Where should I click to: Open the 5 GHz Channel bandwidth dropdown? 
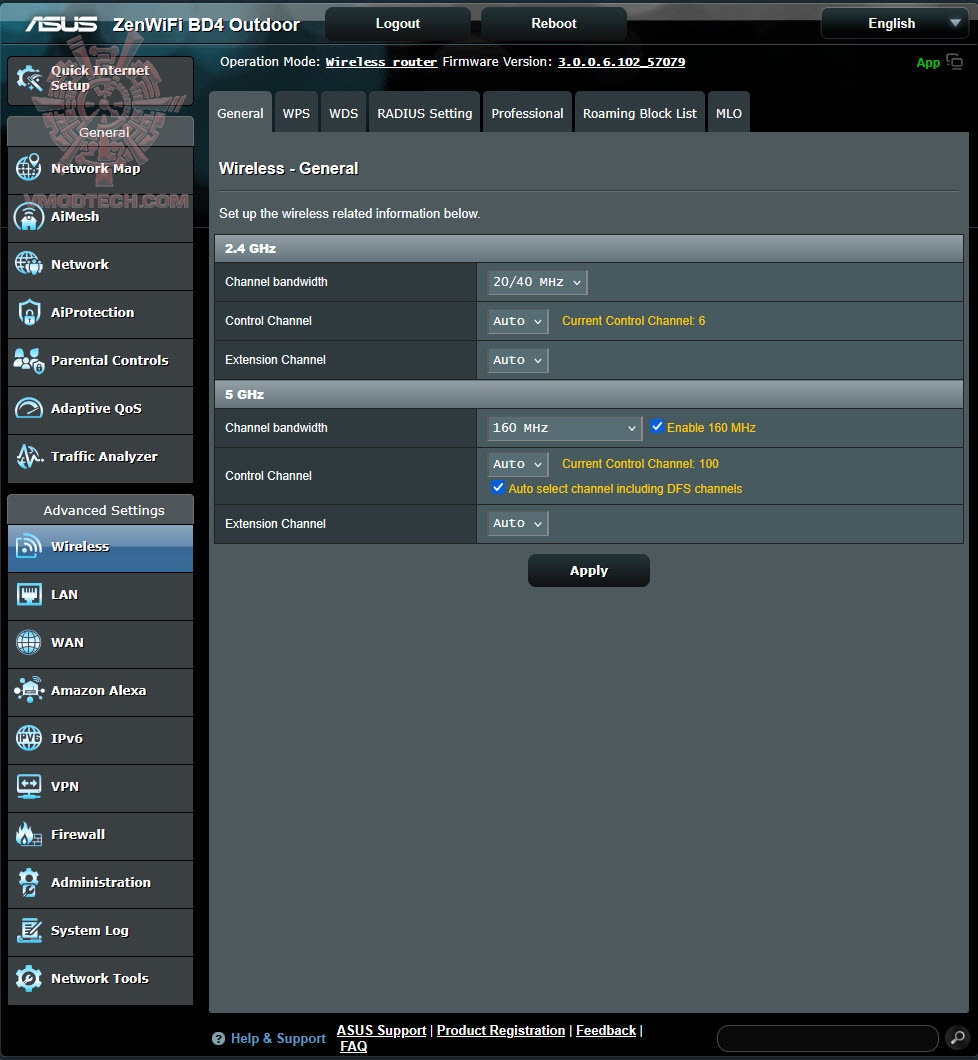pos(564,428)
